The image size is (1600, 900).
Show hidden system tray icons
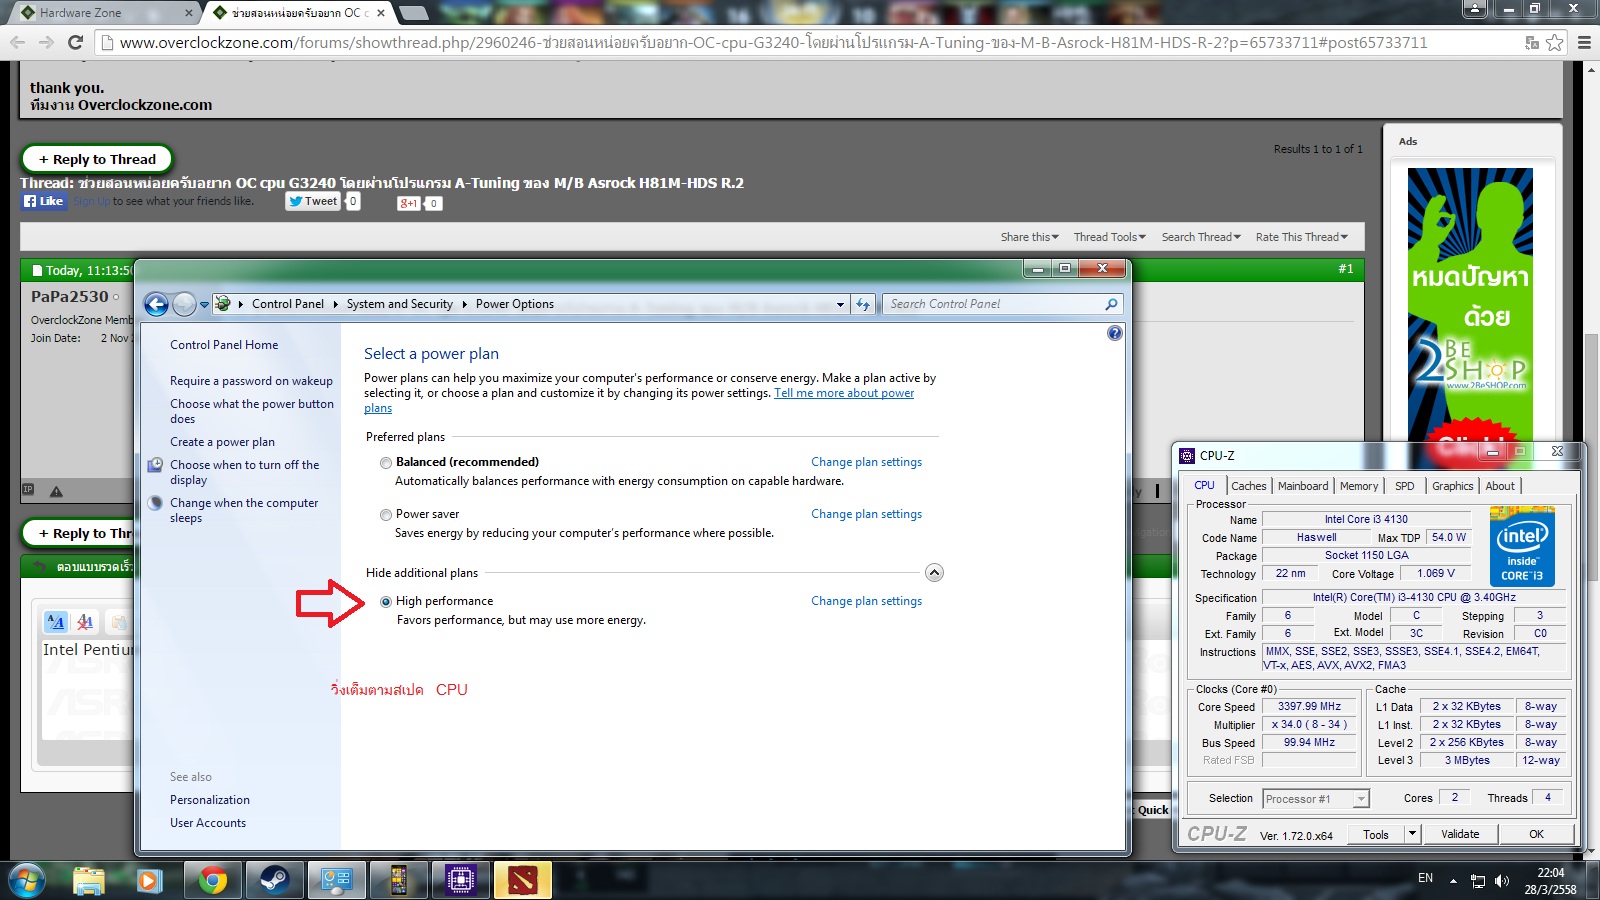(1453, 879)
